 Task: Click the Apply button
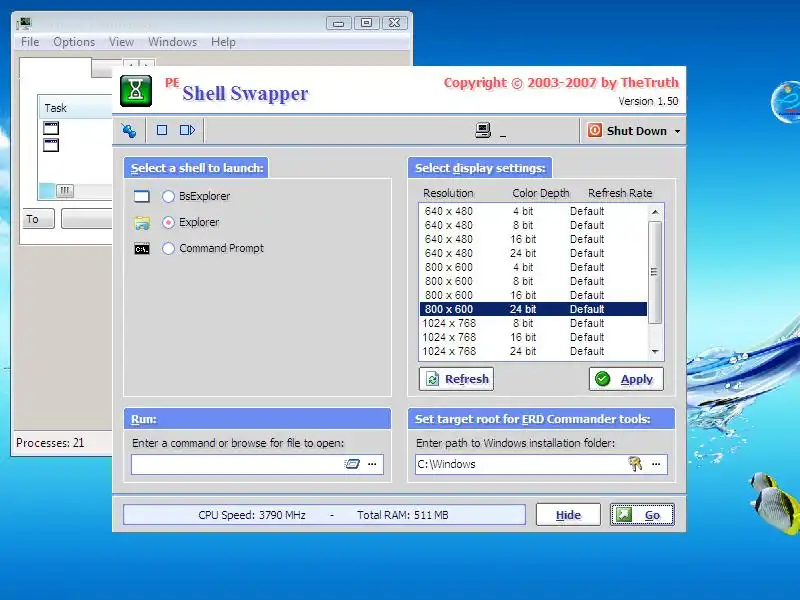point(627,379)
